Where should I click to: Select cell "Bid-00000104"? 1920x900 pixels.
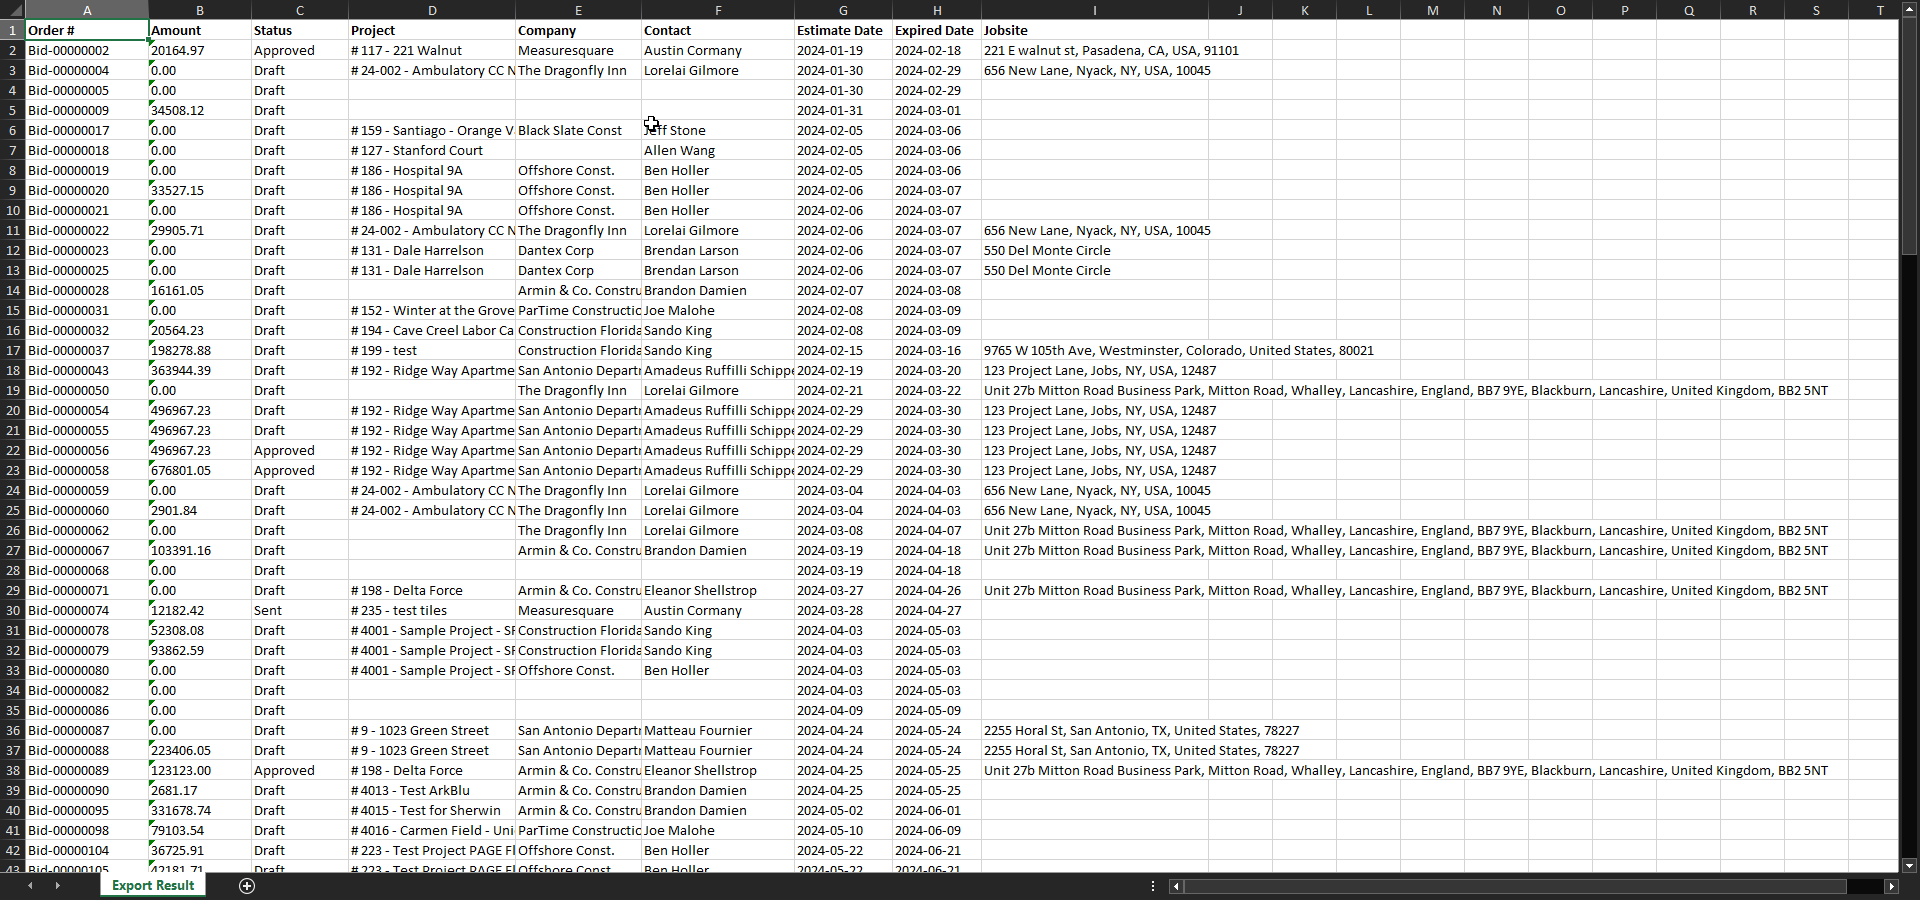pyautogui.click(x=87, y=850)
